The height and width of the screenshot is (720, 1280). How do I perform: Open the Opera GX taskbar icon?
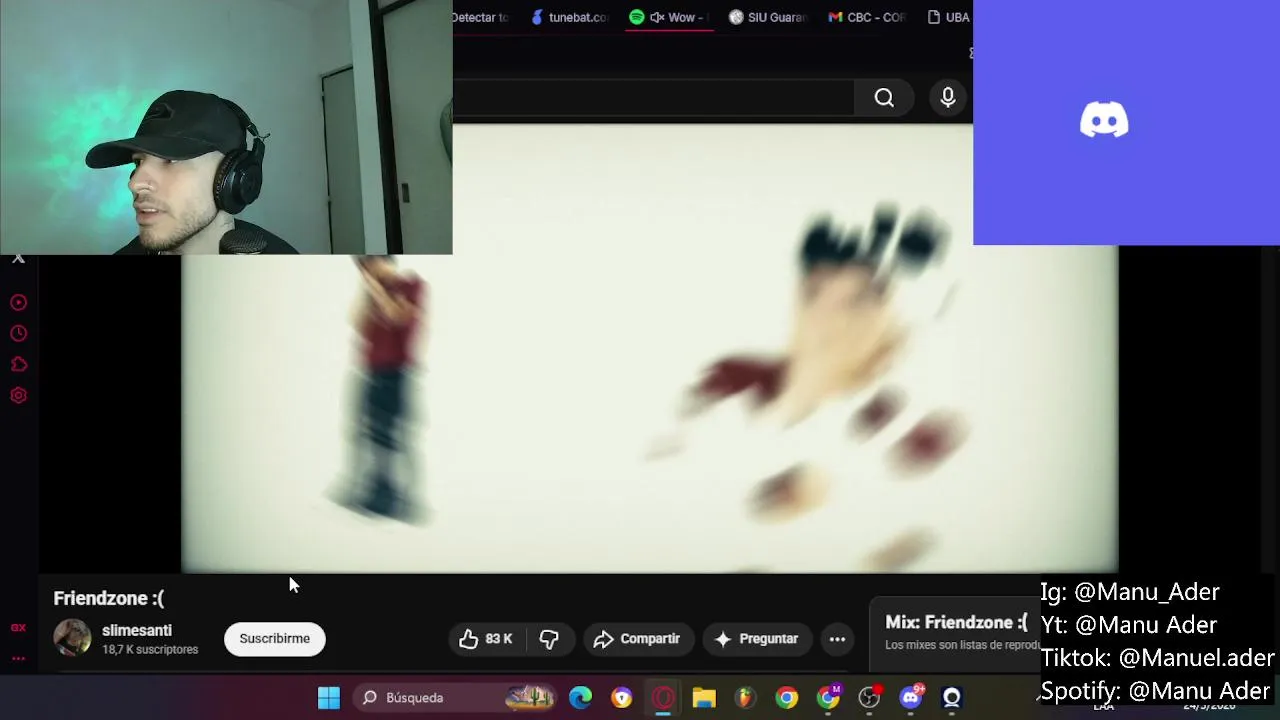663,698
